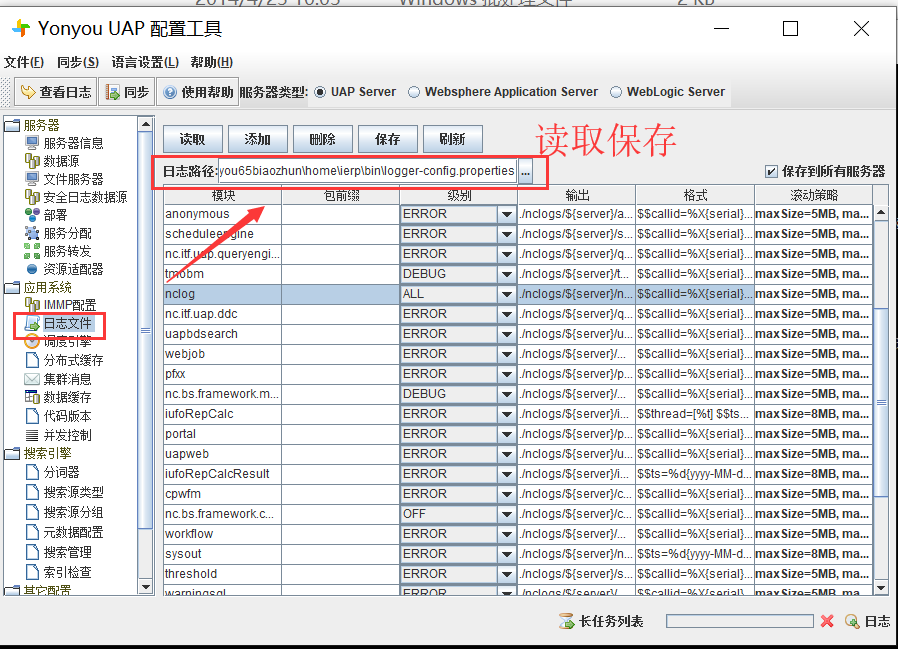Open level dropdown for tmobm row
The image size is (898, 649).
(x=506, y=274)
